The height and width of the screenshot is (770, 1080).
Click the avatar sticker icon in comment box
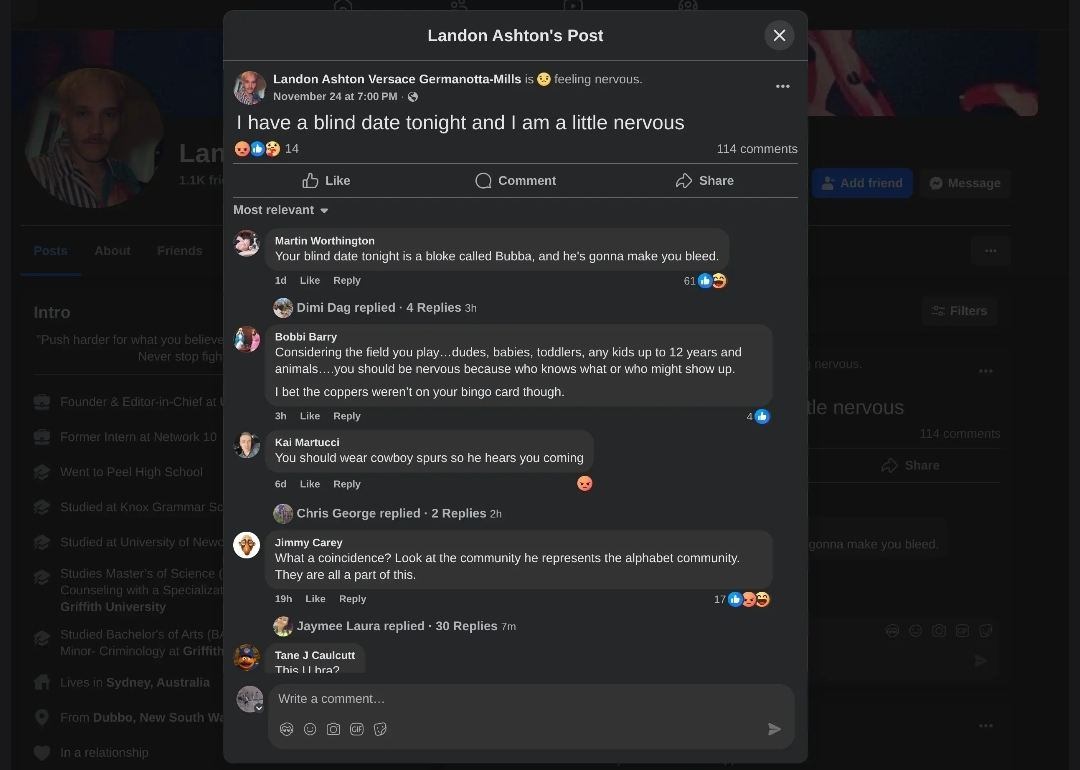(287, 729)
